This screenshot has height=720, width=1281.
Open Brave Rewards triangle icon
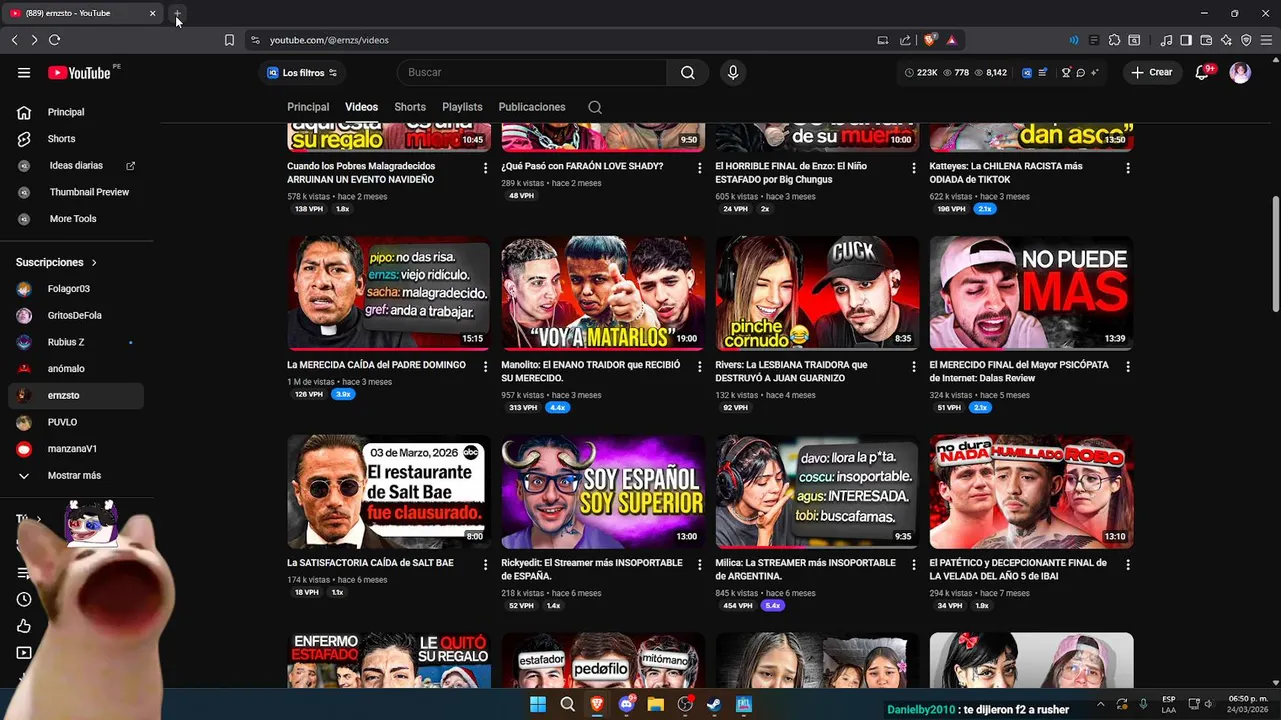(x=951, y=40)
